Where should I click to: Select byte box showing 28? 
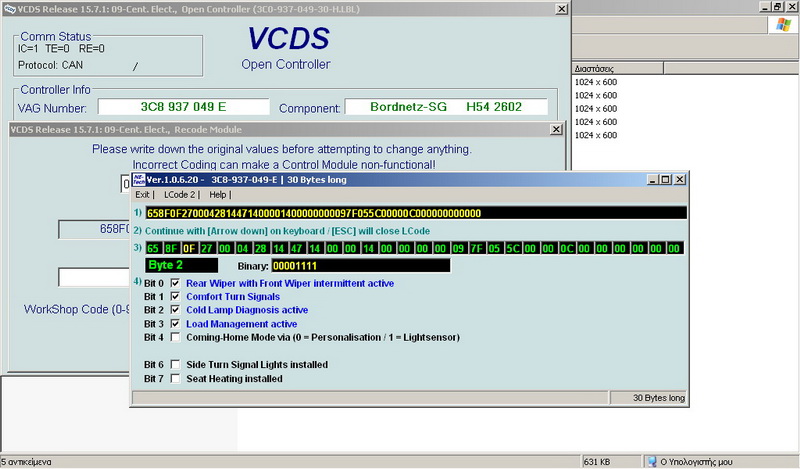(260, 249)
